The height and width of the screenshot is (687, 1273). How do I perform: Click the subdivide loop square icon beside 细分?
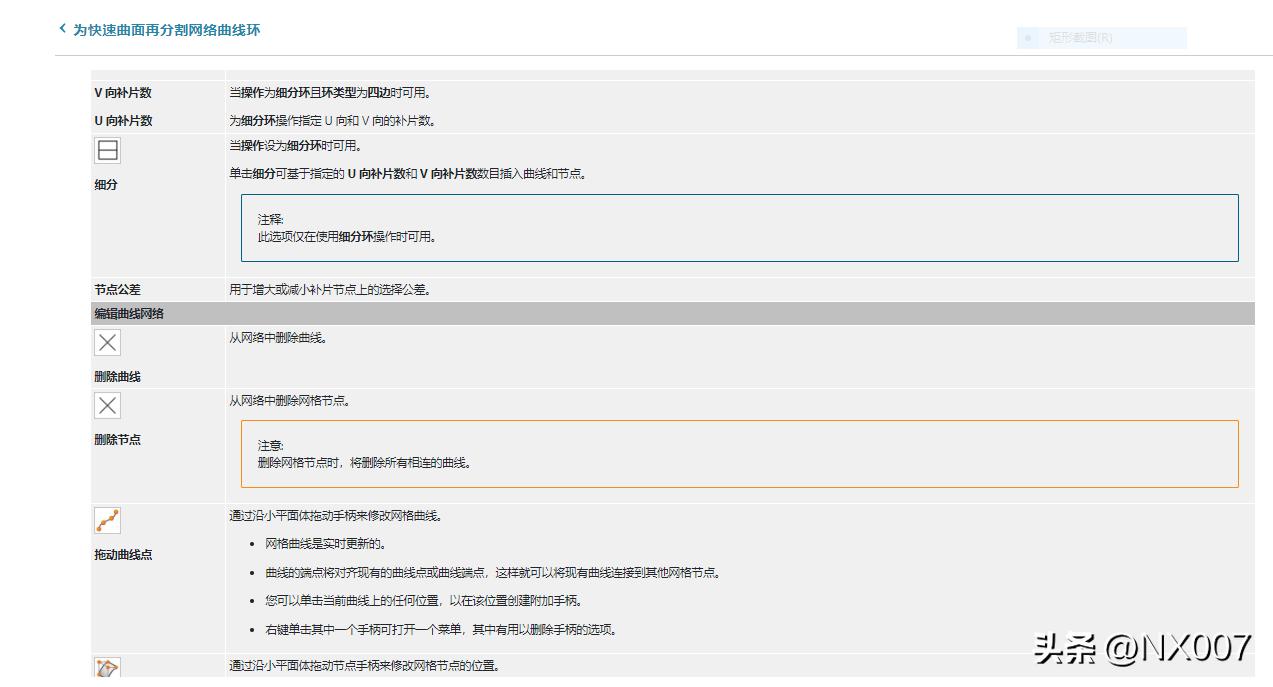click(x=106, y=150)
